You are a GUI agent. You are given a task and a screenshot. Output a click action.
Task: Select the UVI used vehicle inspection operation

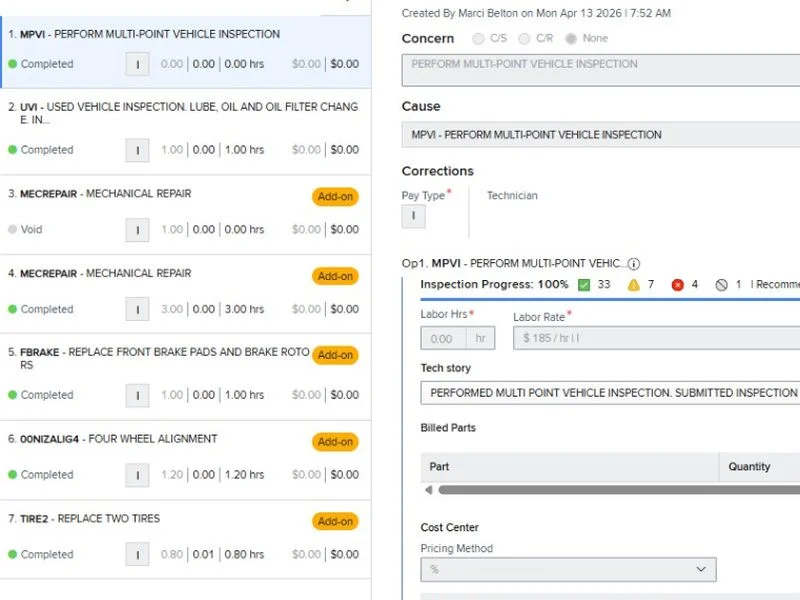coord(185,113)
